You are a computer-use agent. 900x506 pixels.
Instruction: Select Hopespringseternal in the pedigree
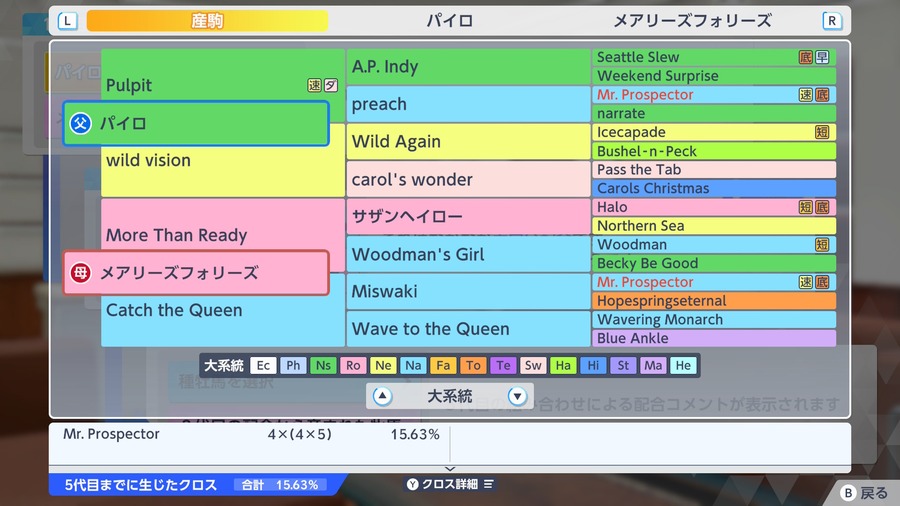click(x=714, y=301)
